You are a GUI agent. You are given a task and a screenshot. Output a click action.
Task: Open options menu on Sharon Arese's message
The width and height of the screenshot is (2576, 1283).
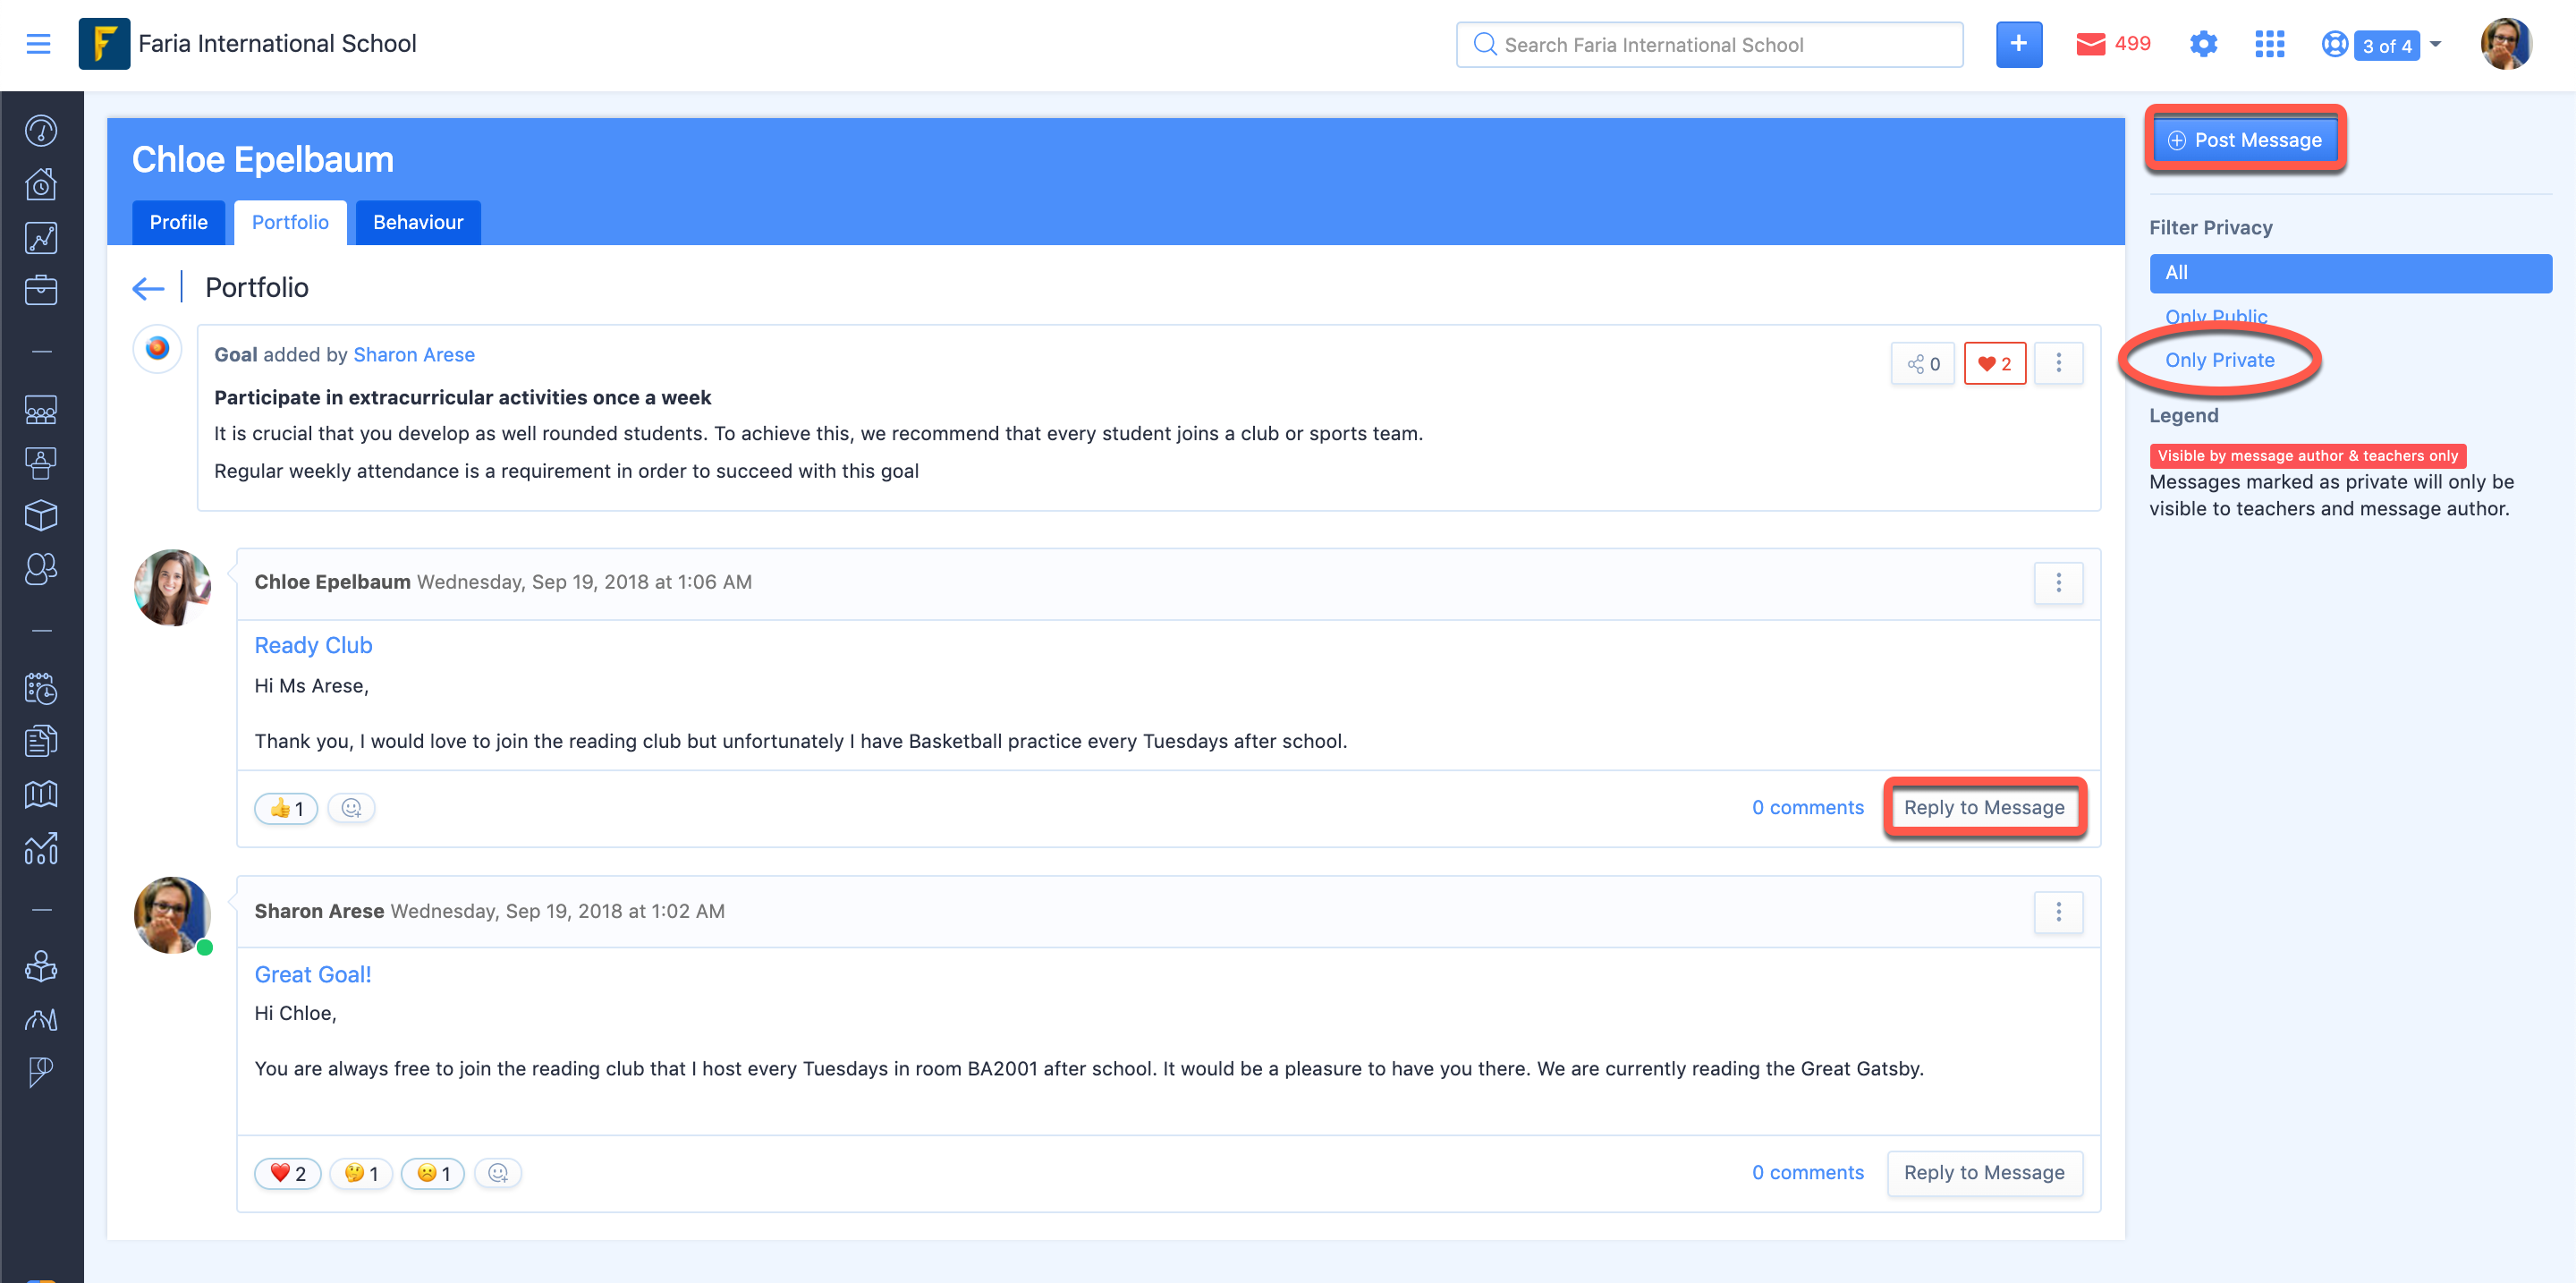(x=2058, y=912)
